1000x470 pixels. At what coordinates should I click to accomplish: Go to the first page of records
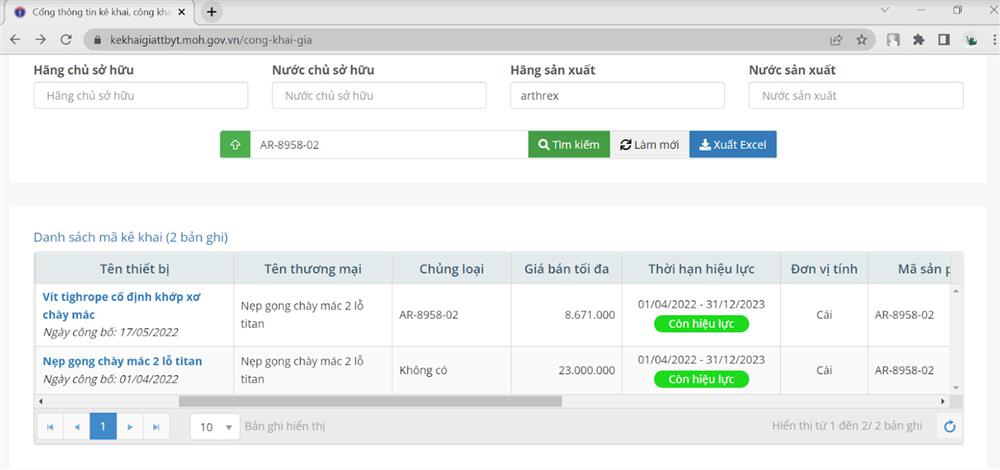(49, 427)
